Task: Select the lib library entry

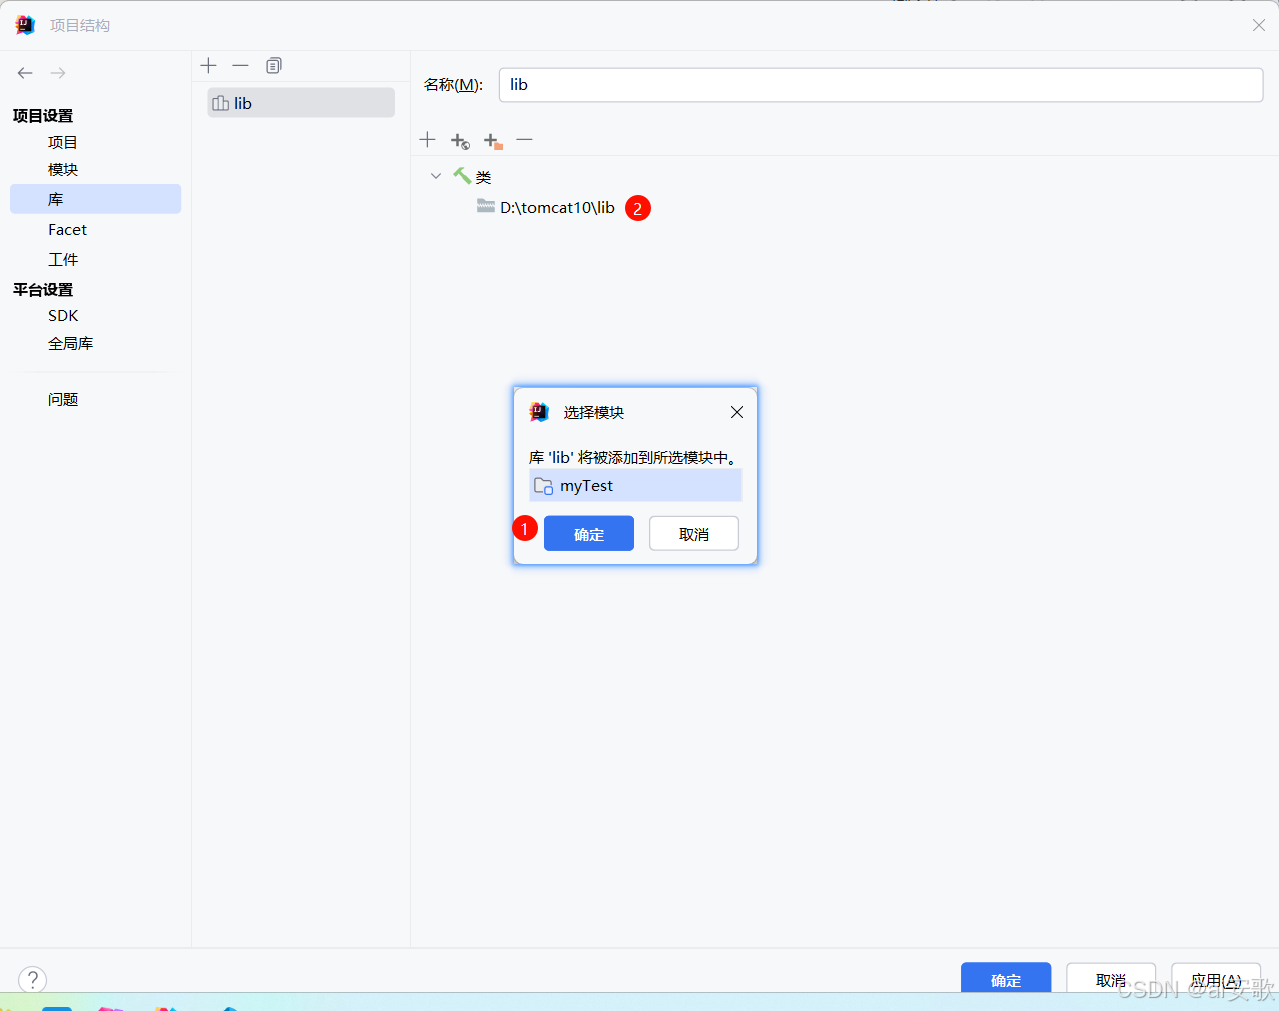Action: tap(301, 103)
